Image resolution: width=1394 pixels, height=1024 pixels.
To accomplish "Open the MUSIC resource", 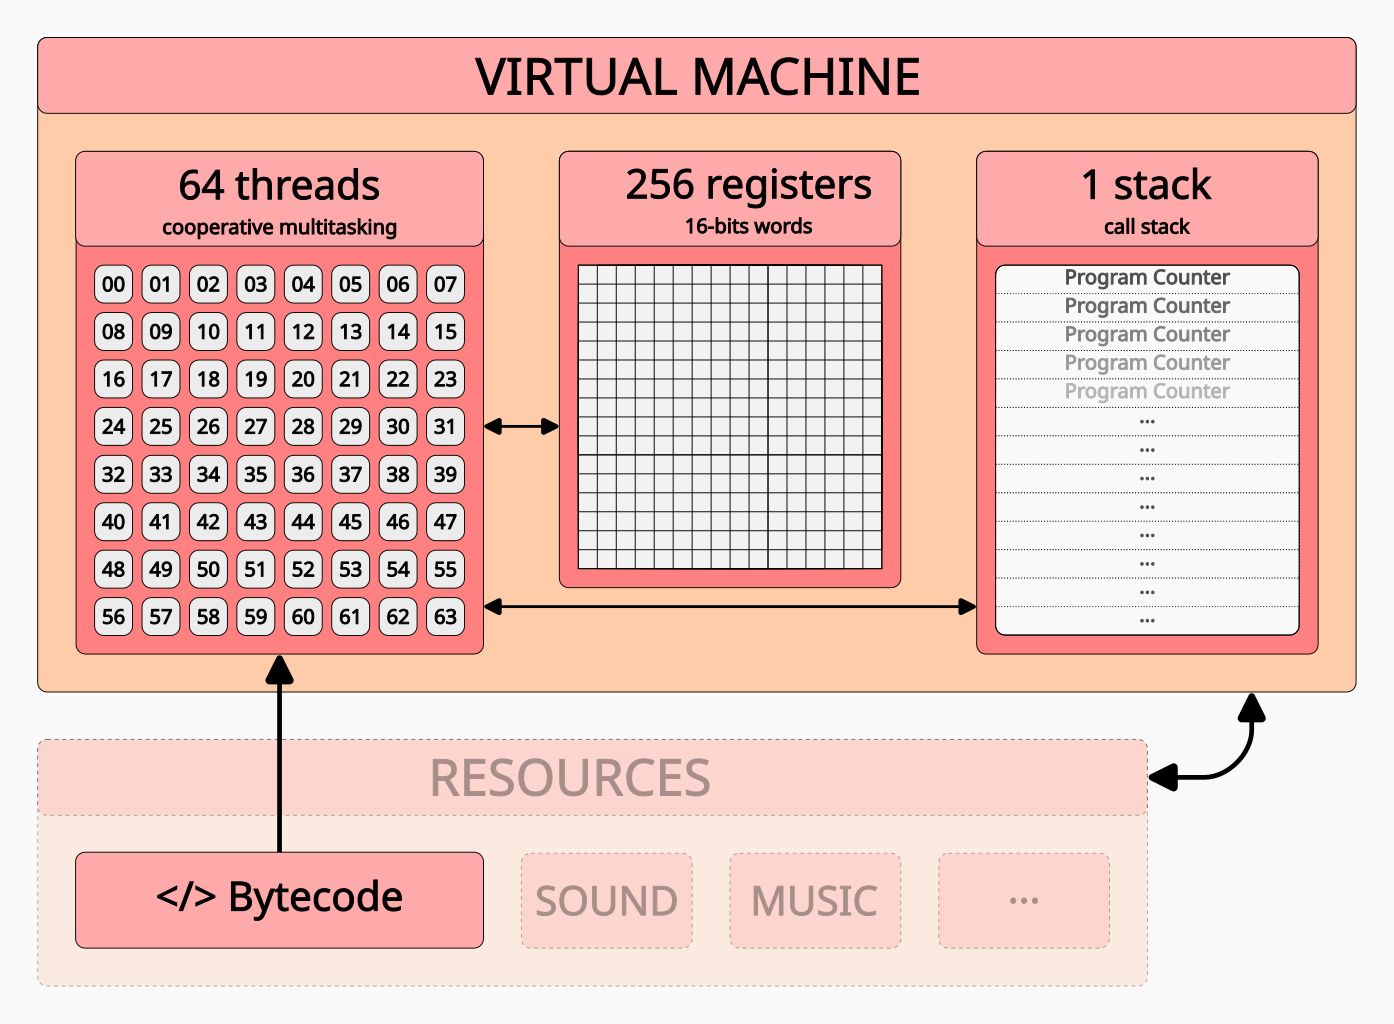I will click(815, 899).
